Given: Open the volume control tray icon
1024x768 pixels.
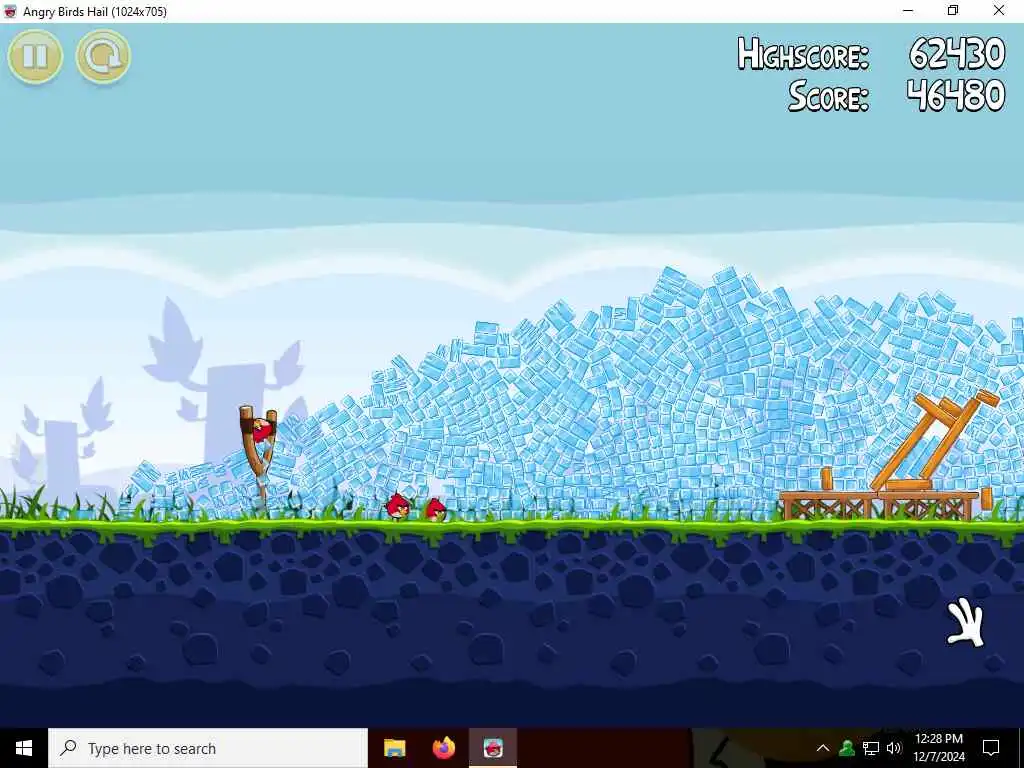Looking at the screenshot, I should 894,748.
